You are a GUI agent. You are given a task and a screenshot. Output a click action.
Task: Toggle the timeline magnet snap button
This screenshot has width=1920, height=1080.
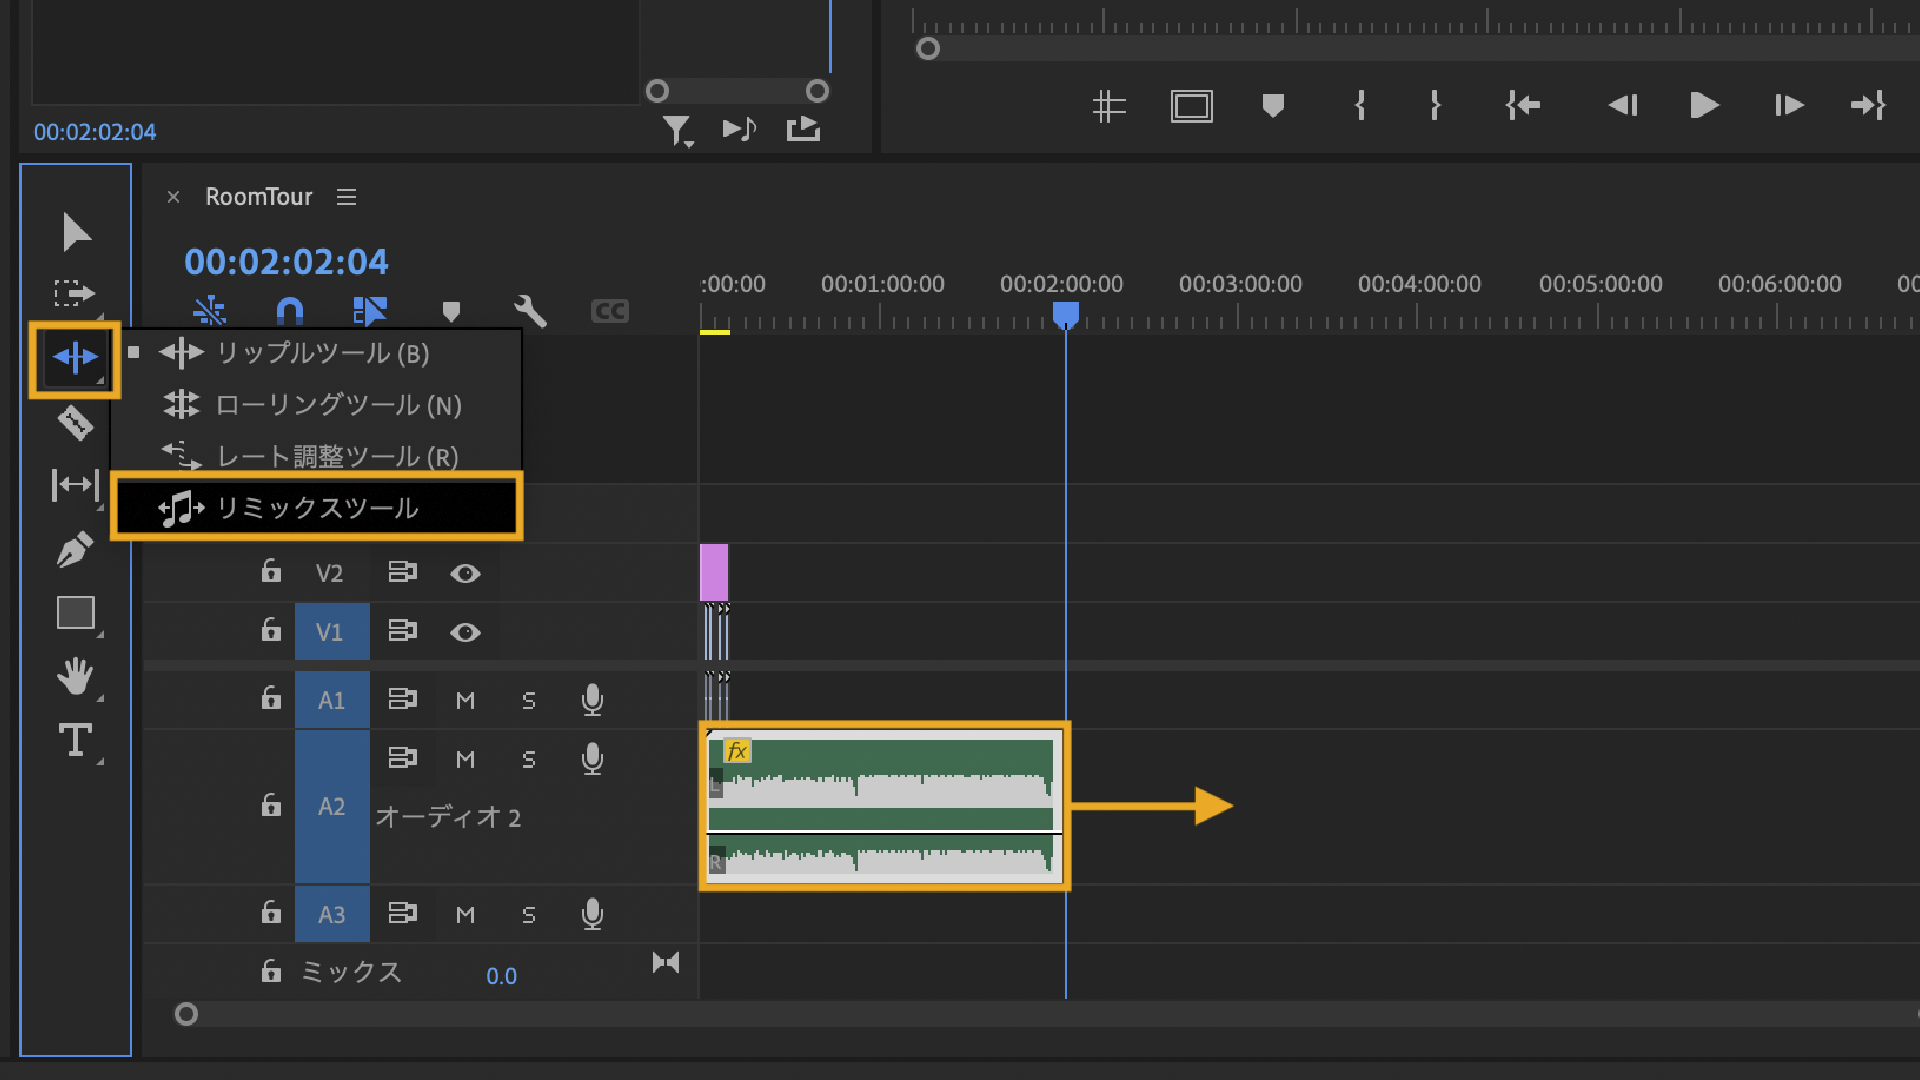pyautogui.click(x=289, y=312)
